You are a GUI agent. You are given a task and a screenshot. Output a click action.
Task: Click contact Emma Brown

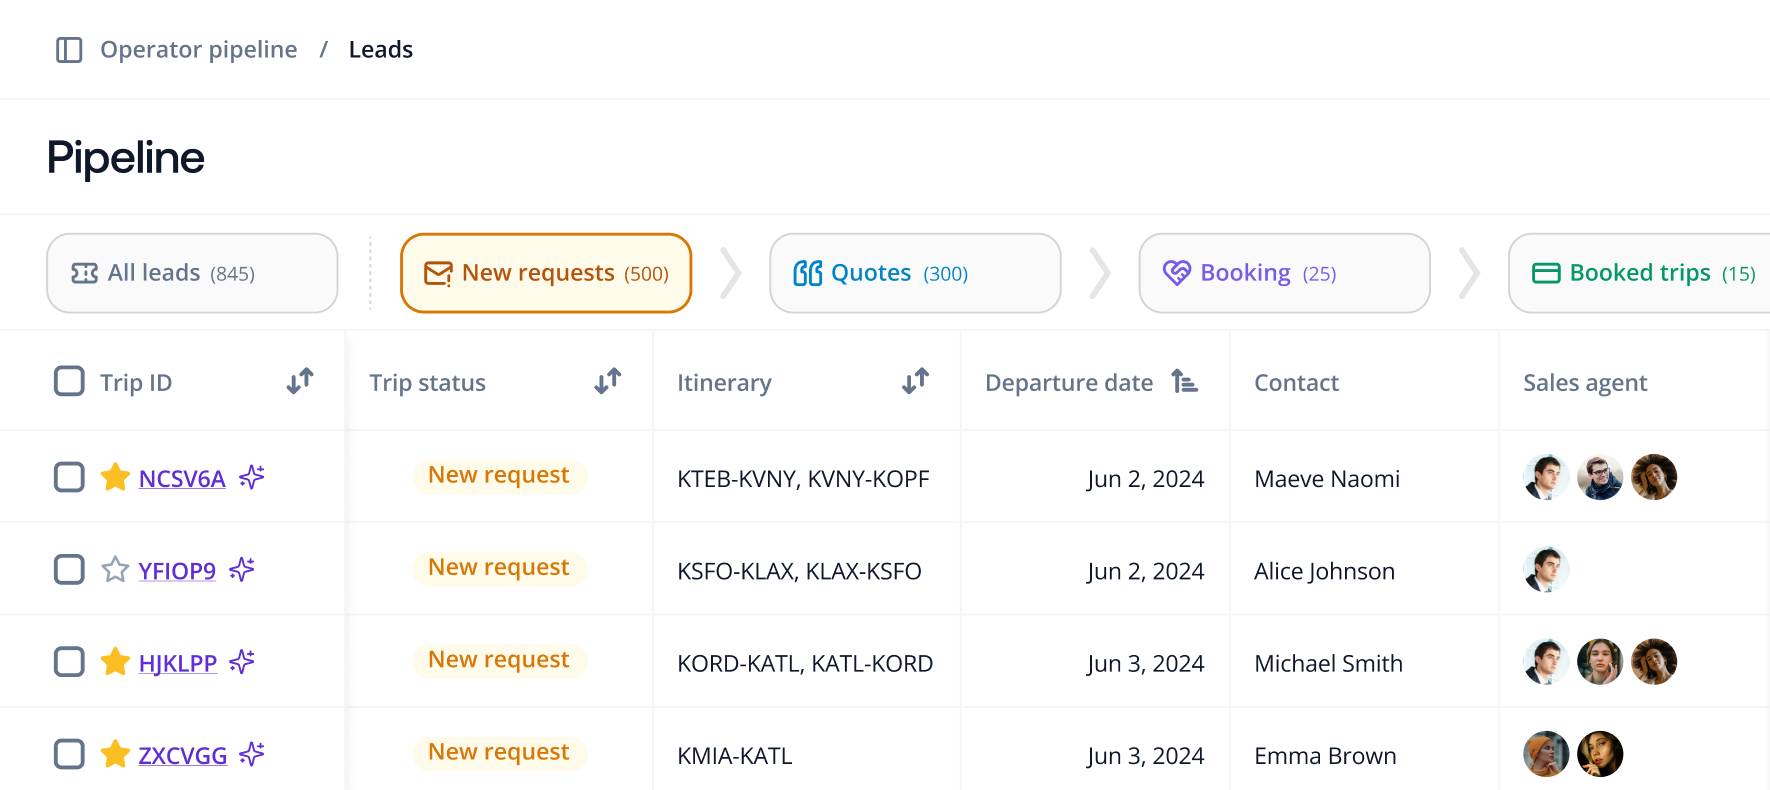pyautogui.click(x=1325, y=756)
